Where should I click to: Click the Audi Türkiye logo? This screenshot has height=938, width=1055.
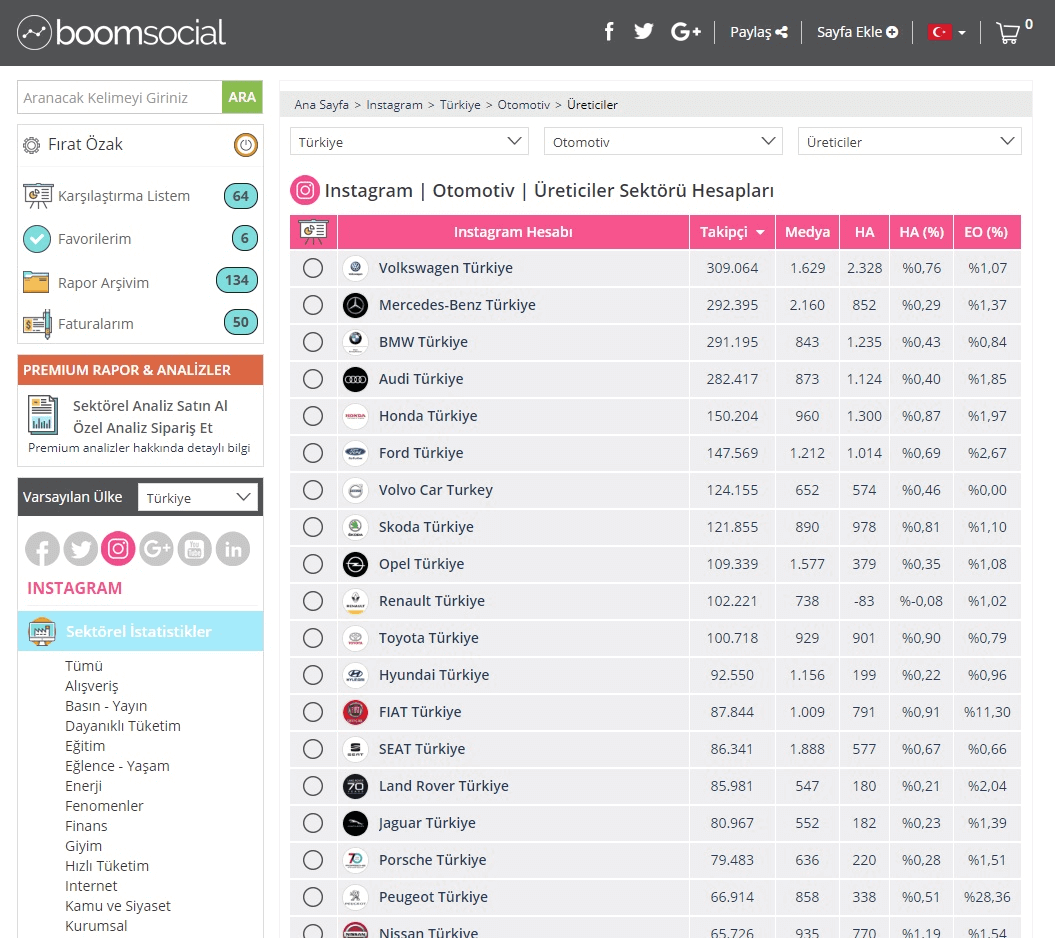[355, 379]
